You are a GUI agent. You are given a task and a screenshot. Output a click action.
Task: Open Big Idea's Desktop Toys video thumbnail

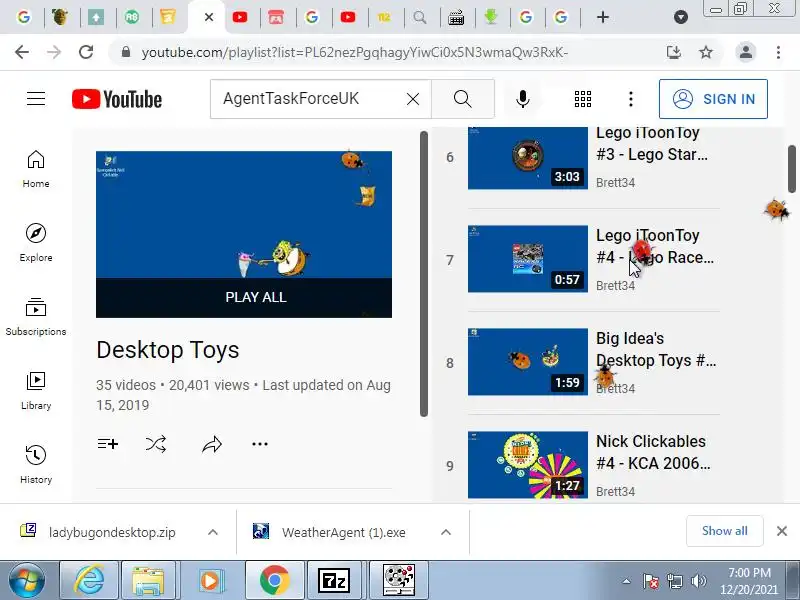[x=528, y=362]
